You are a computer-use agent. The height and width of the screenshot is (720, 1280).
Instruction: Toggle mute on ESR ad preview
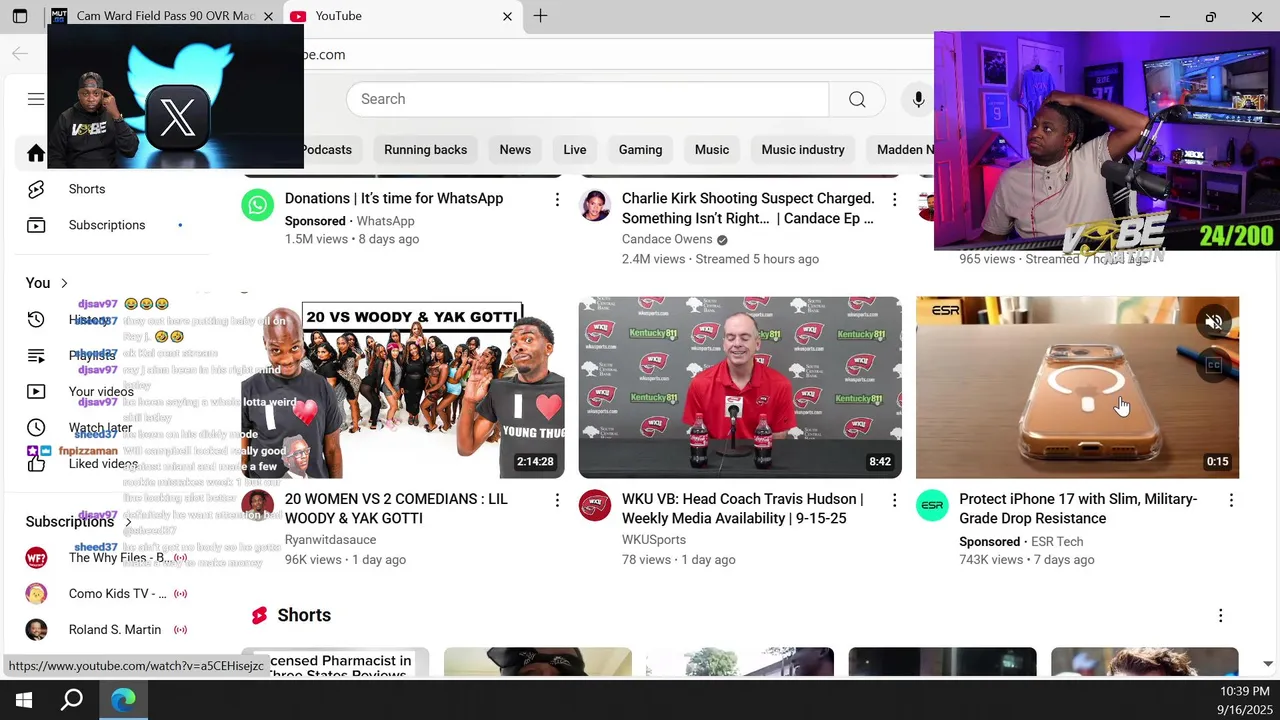1214,322
